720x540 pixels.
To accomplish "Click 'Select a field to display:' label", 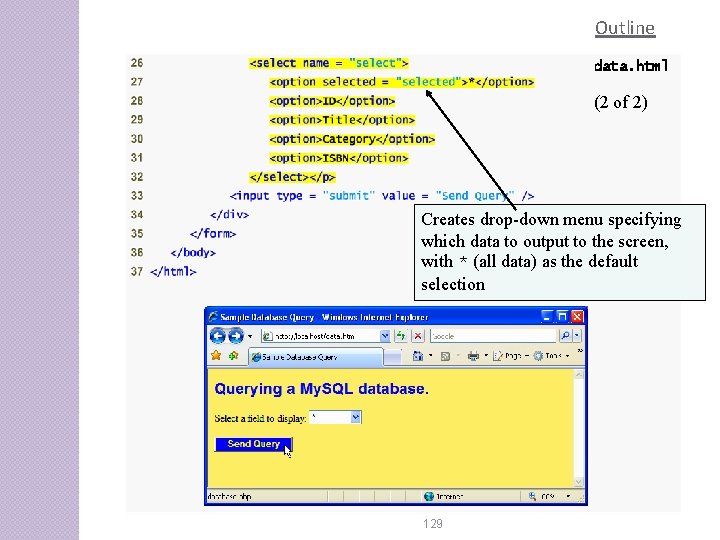I will tap(260, 418).
